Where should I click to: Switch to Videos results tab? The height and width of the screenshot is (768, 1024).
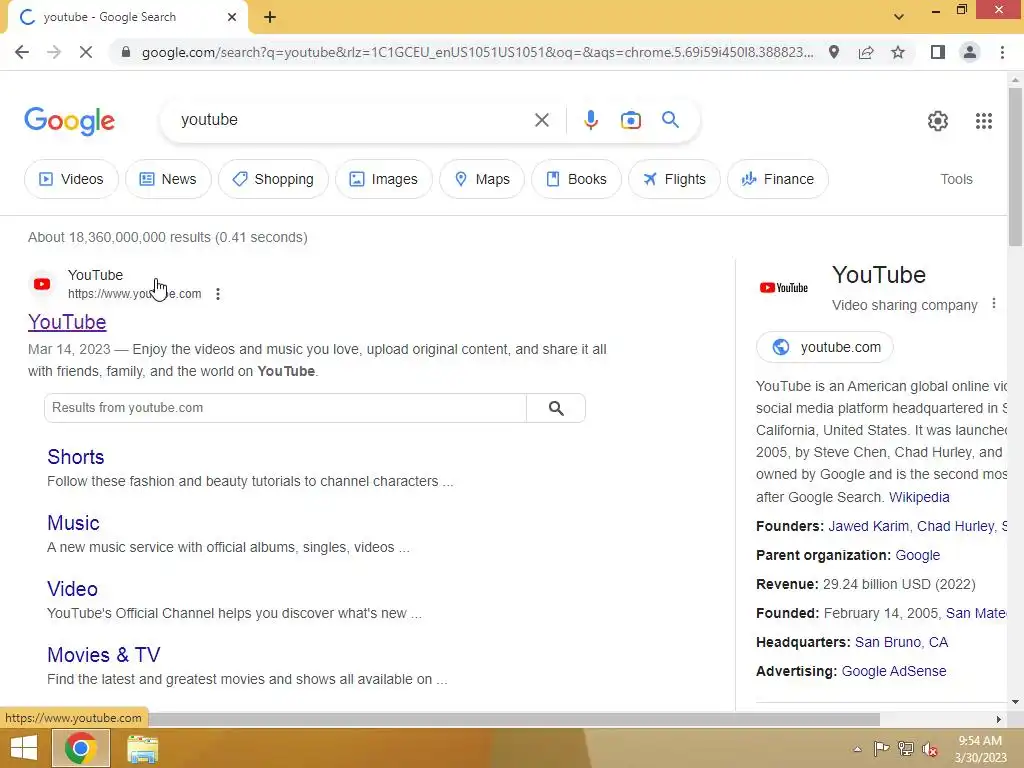pyautogui.click(x=72, y=179)
